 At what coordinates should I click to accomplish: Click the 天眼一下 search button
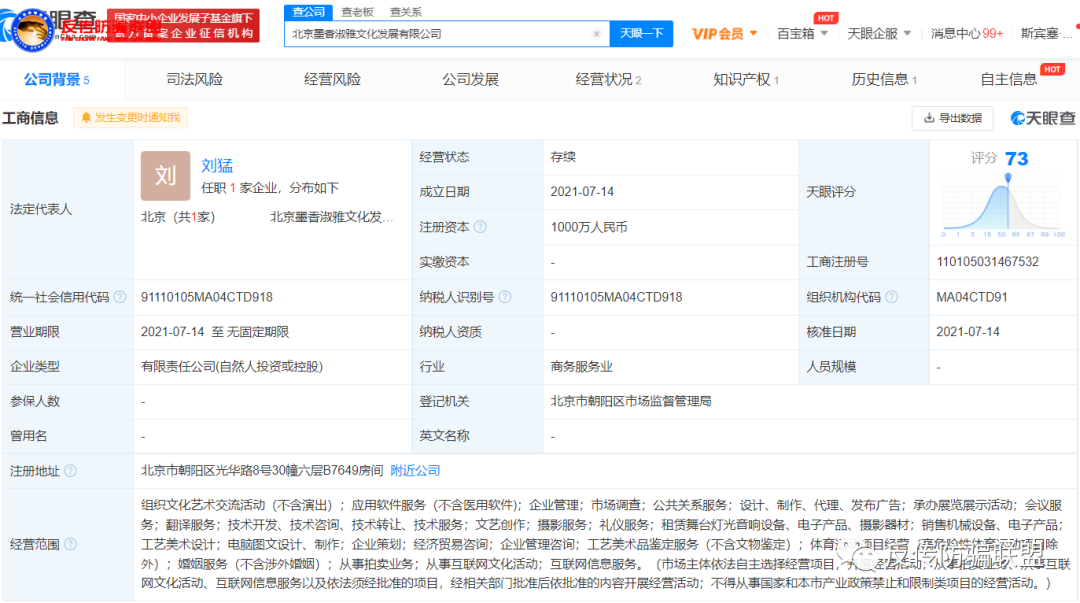point(643,33)
